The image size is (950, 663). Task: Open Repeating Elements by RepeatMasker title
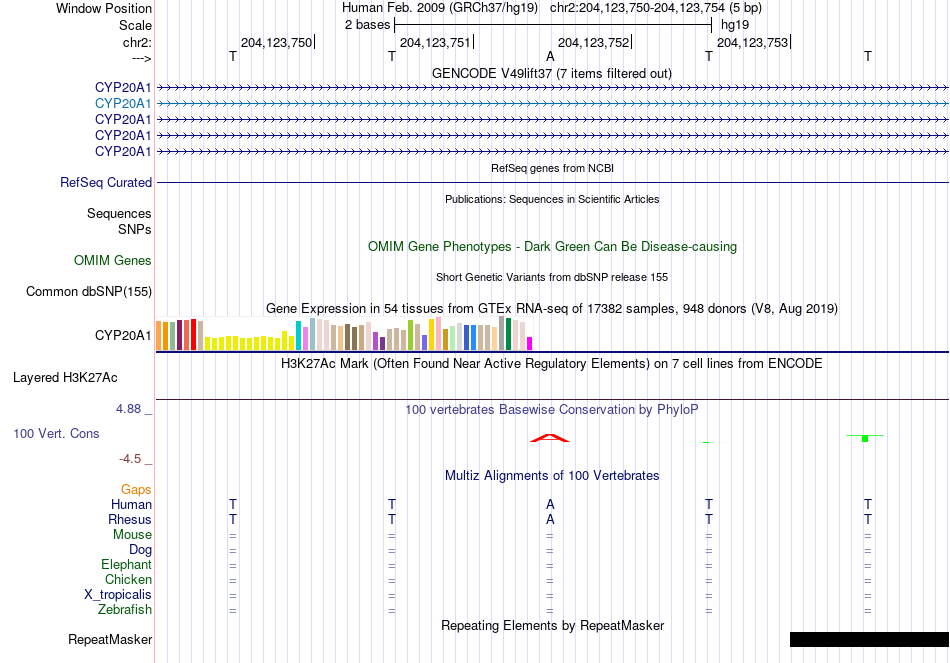click(552, 625)
